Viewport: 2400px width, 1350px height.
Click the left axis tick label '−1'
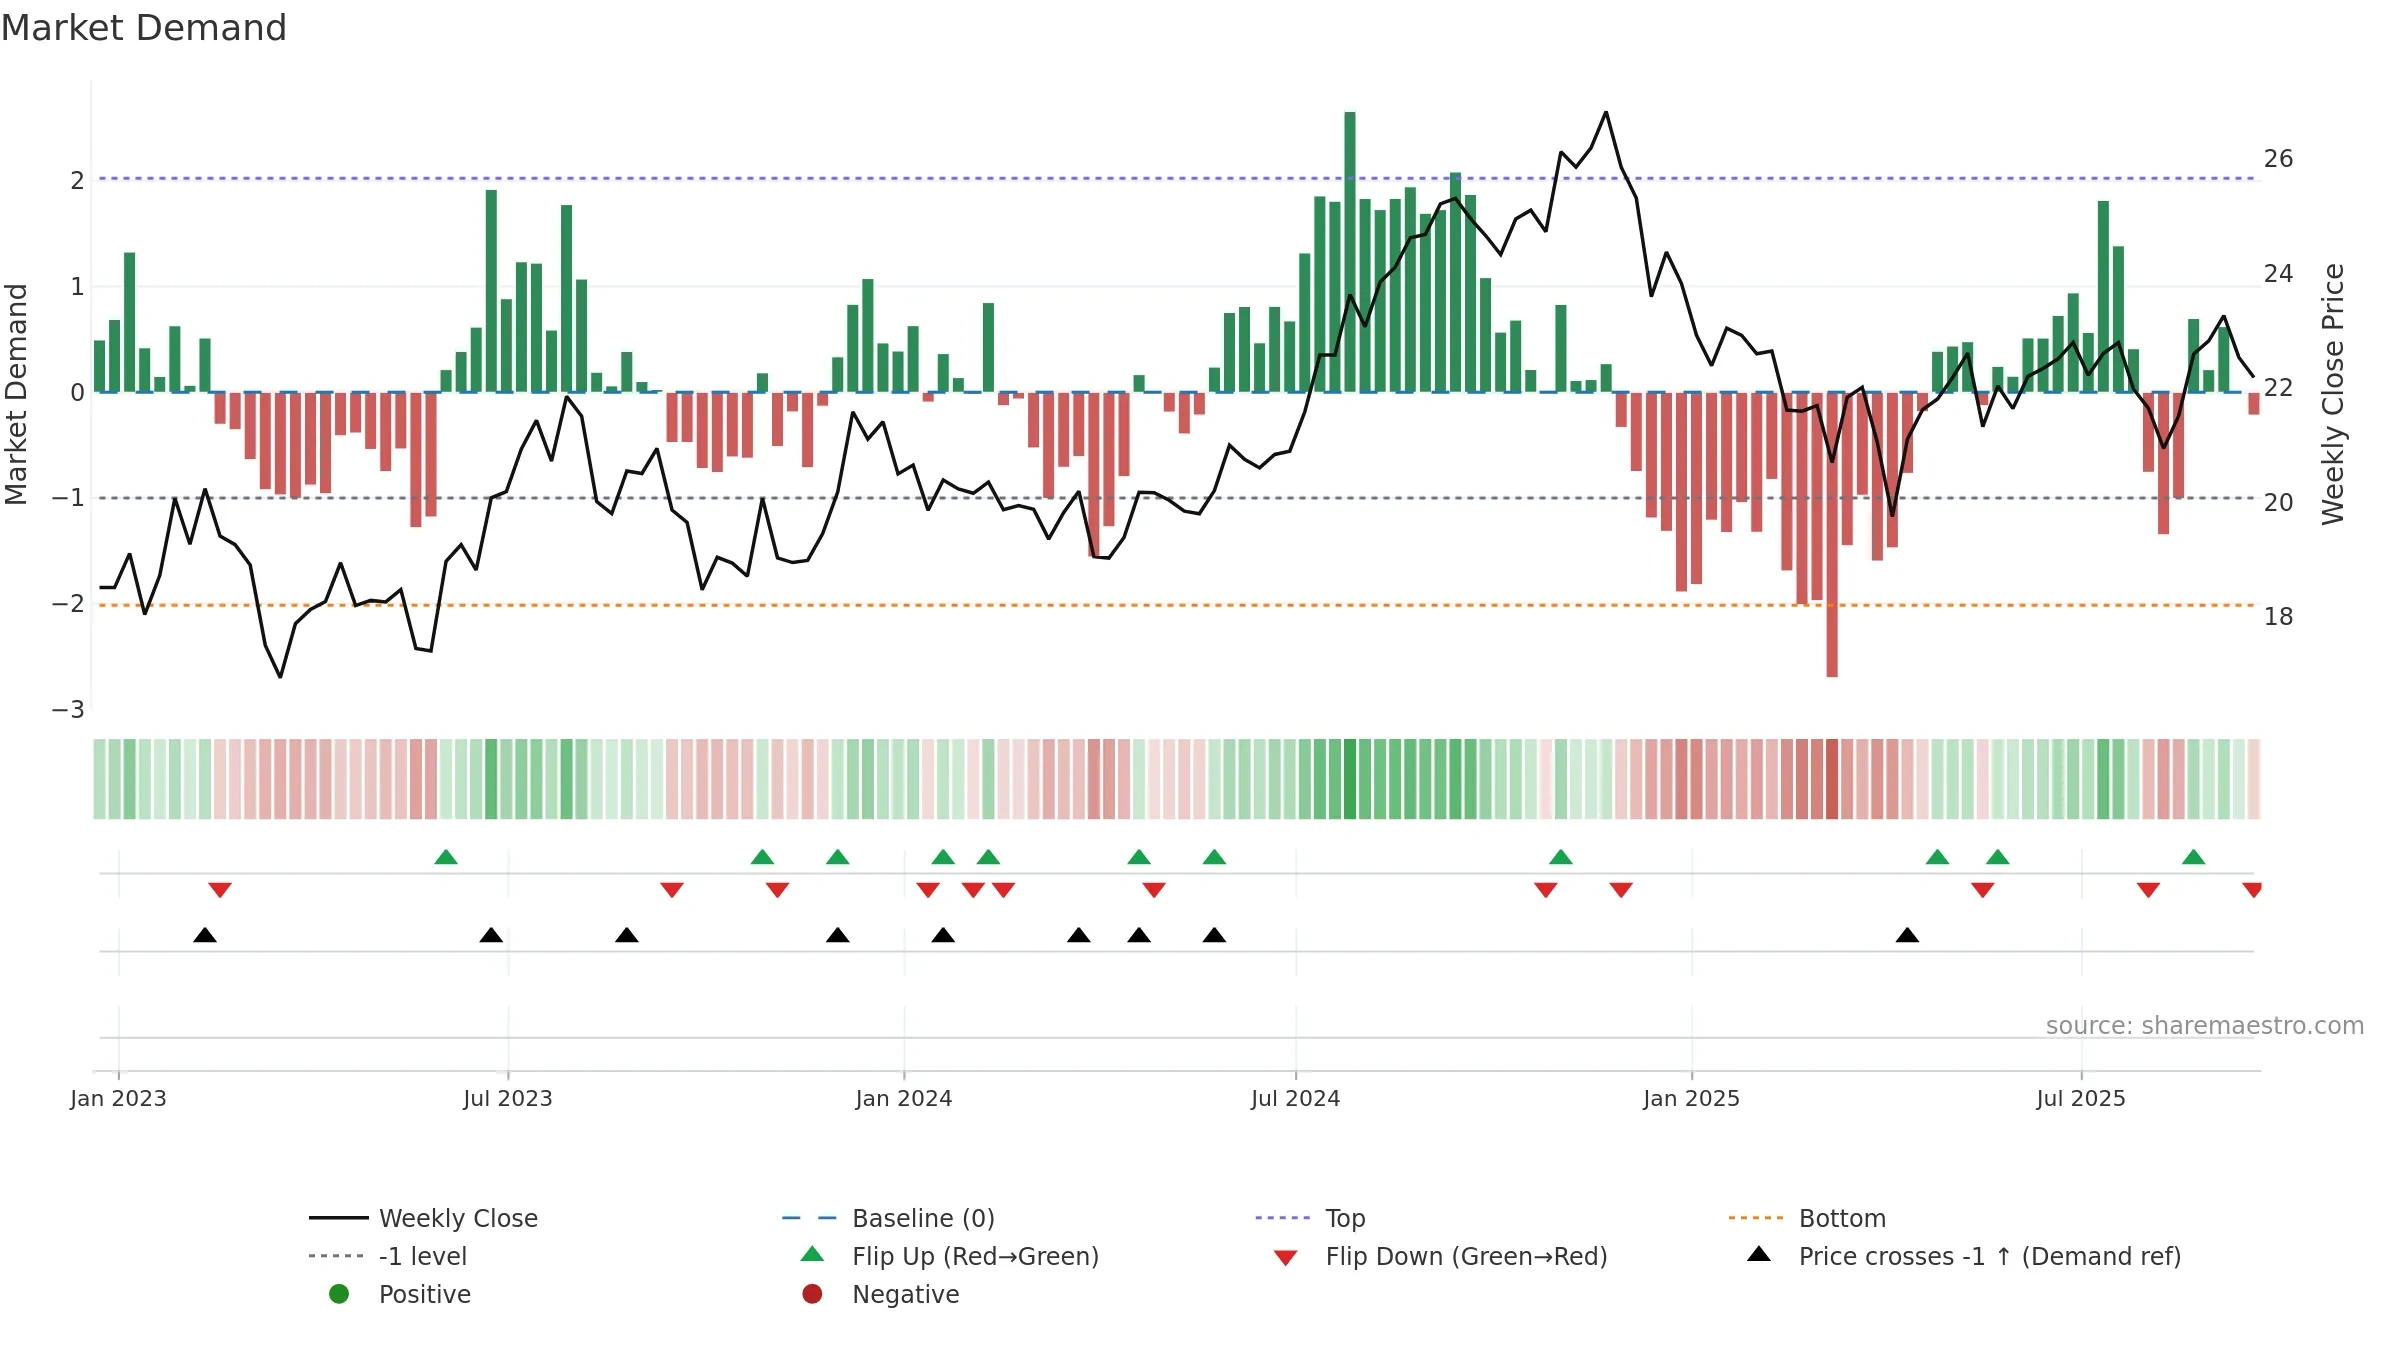(68, 498)
